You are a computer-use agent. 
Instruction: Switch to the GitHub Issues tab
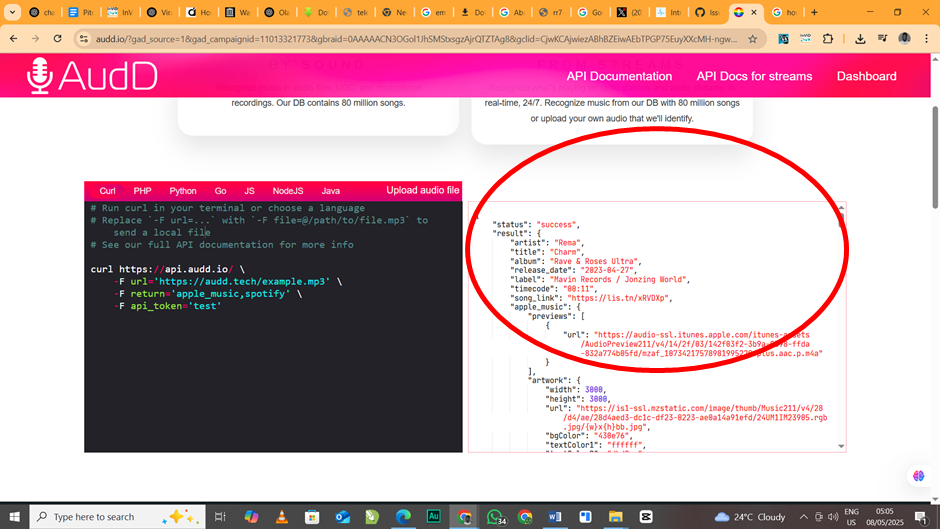click(706, 12)
